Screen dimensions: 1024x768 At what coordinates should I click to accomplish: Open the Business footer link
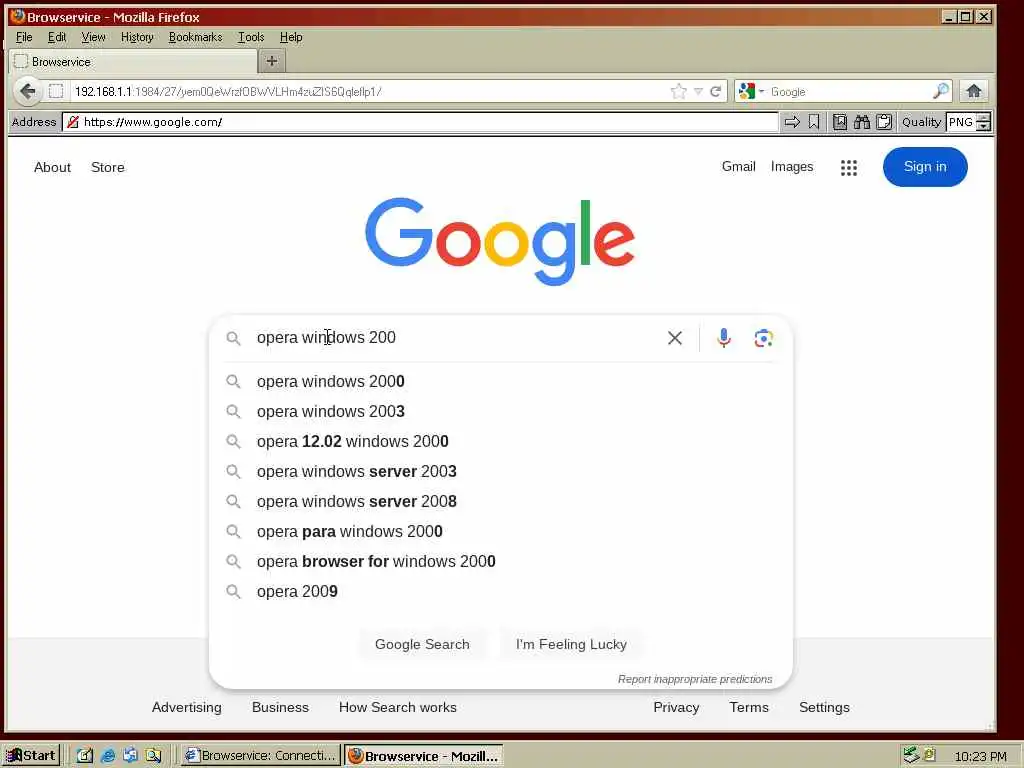[x=280, y=707]
